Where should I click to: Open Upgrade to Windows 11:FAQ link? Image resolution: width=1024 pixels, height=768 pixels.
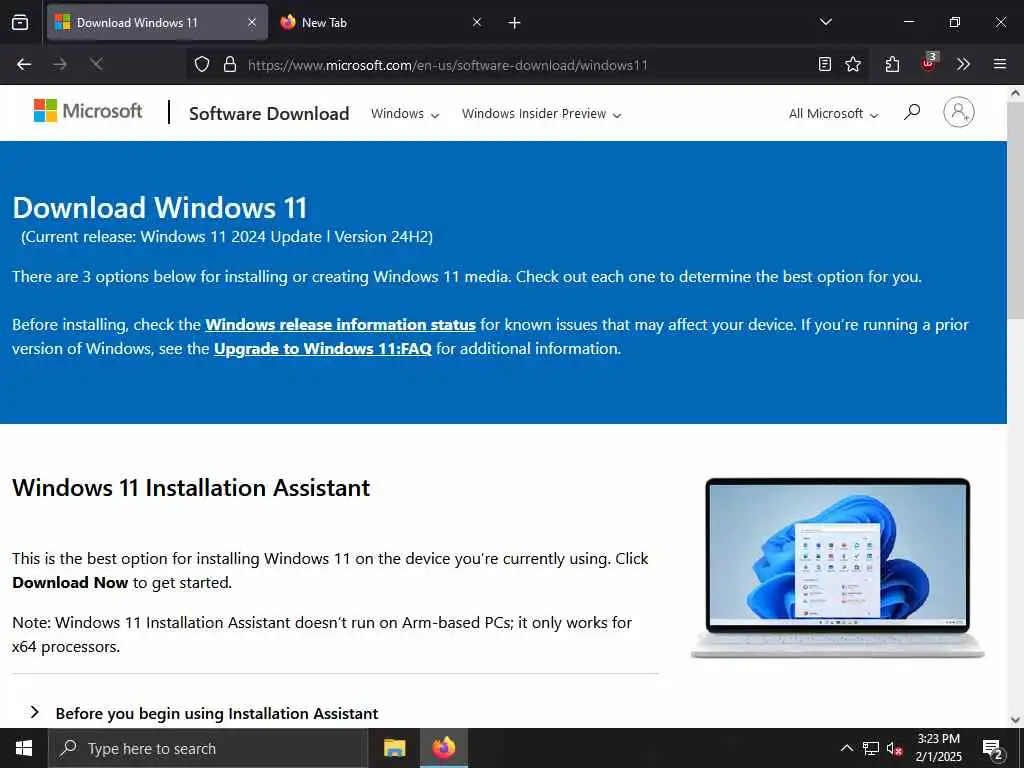point(323,349)
